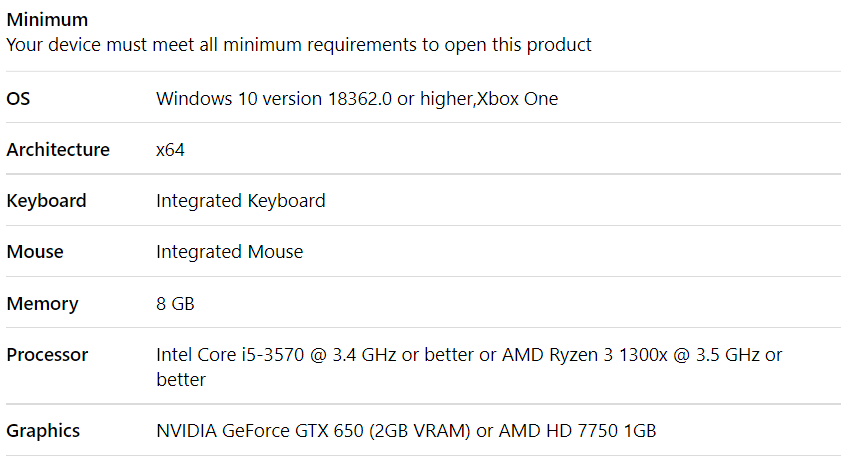The width and height of the screenshot is (854, 462).
Task: Click the Intel Core i5-3570 processor text
Action: point(230,355)
